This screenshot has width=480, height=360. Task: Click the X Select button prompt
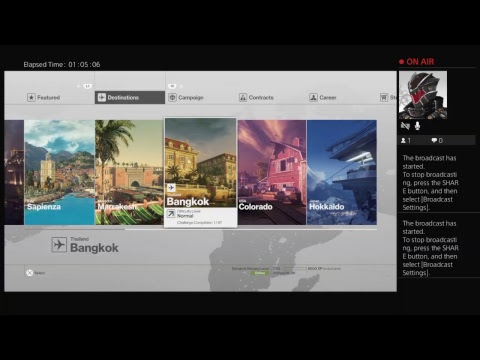point(35,273)
